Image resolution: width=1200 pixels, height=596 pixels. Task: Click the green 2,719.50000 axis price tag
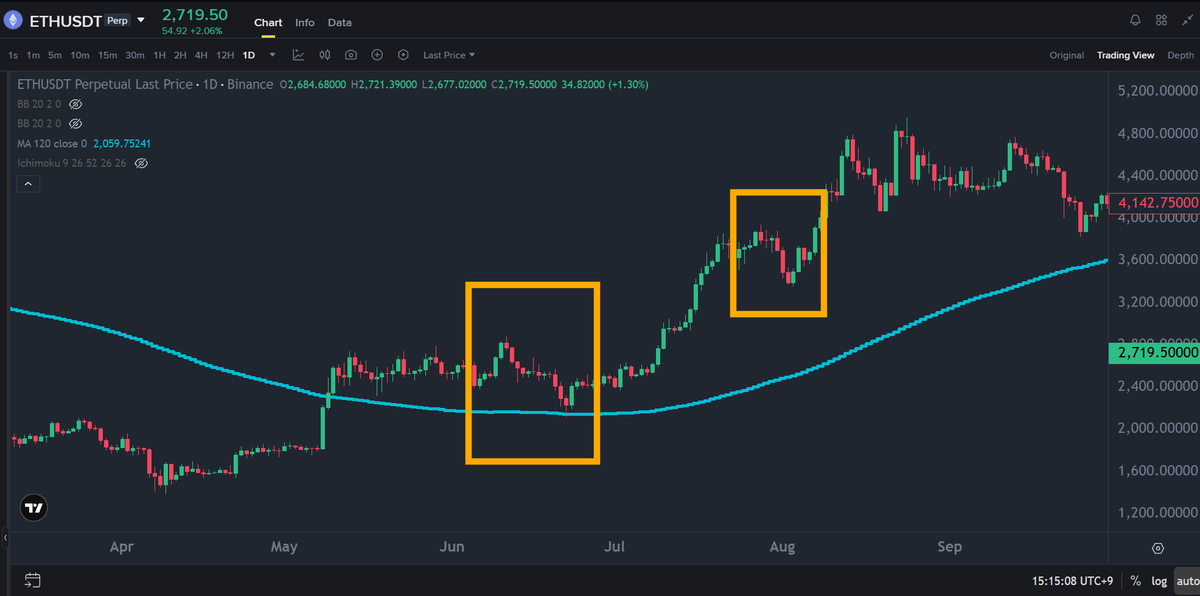coord(1155,354)
